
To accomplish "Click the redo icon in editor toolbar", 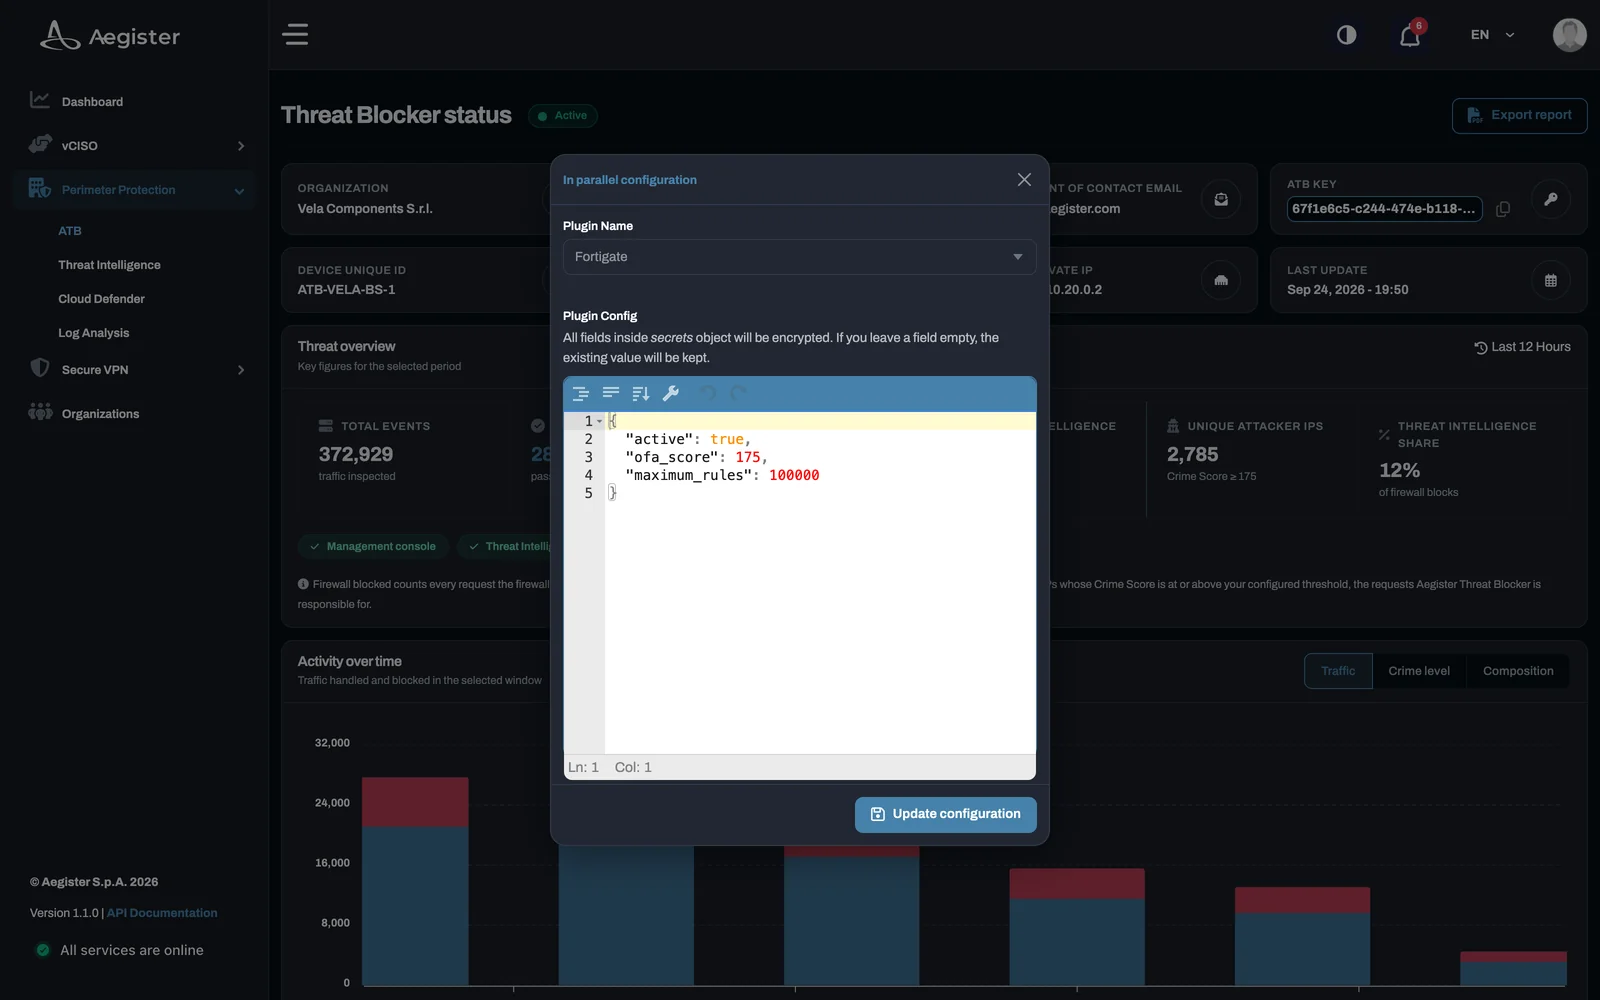I will point(738,394).
